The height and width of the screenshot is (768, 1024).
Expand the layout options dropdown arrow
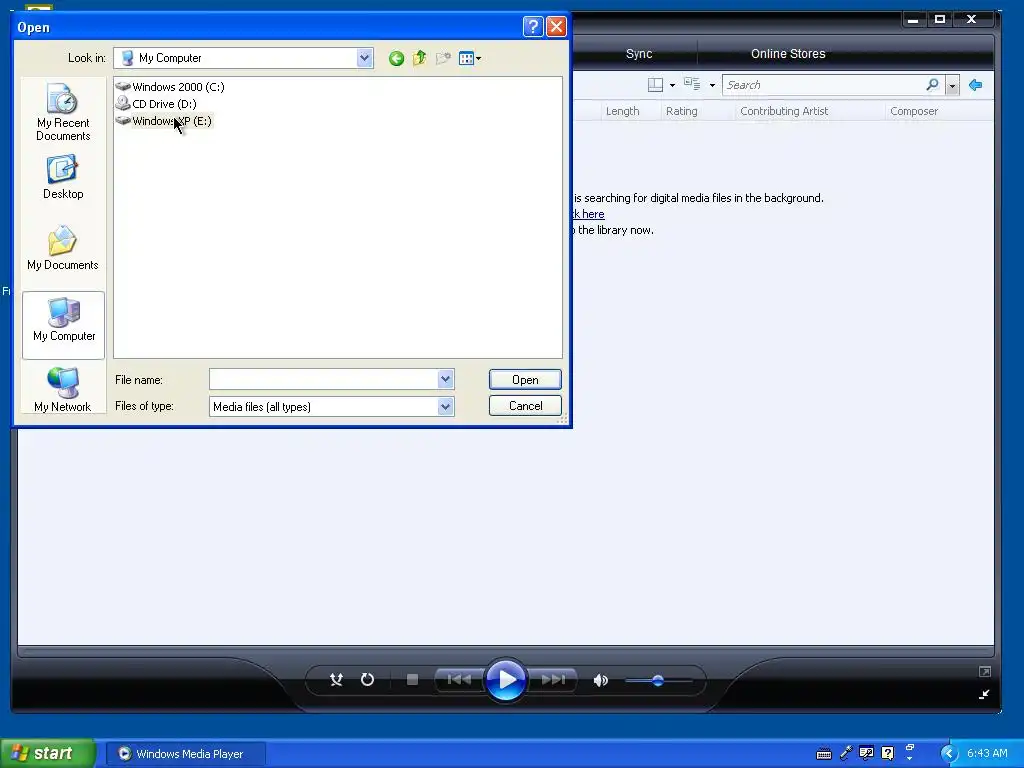pos(672,86)
